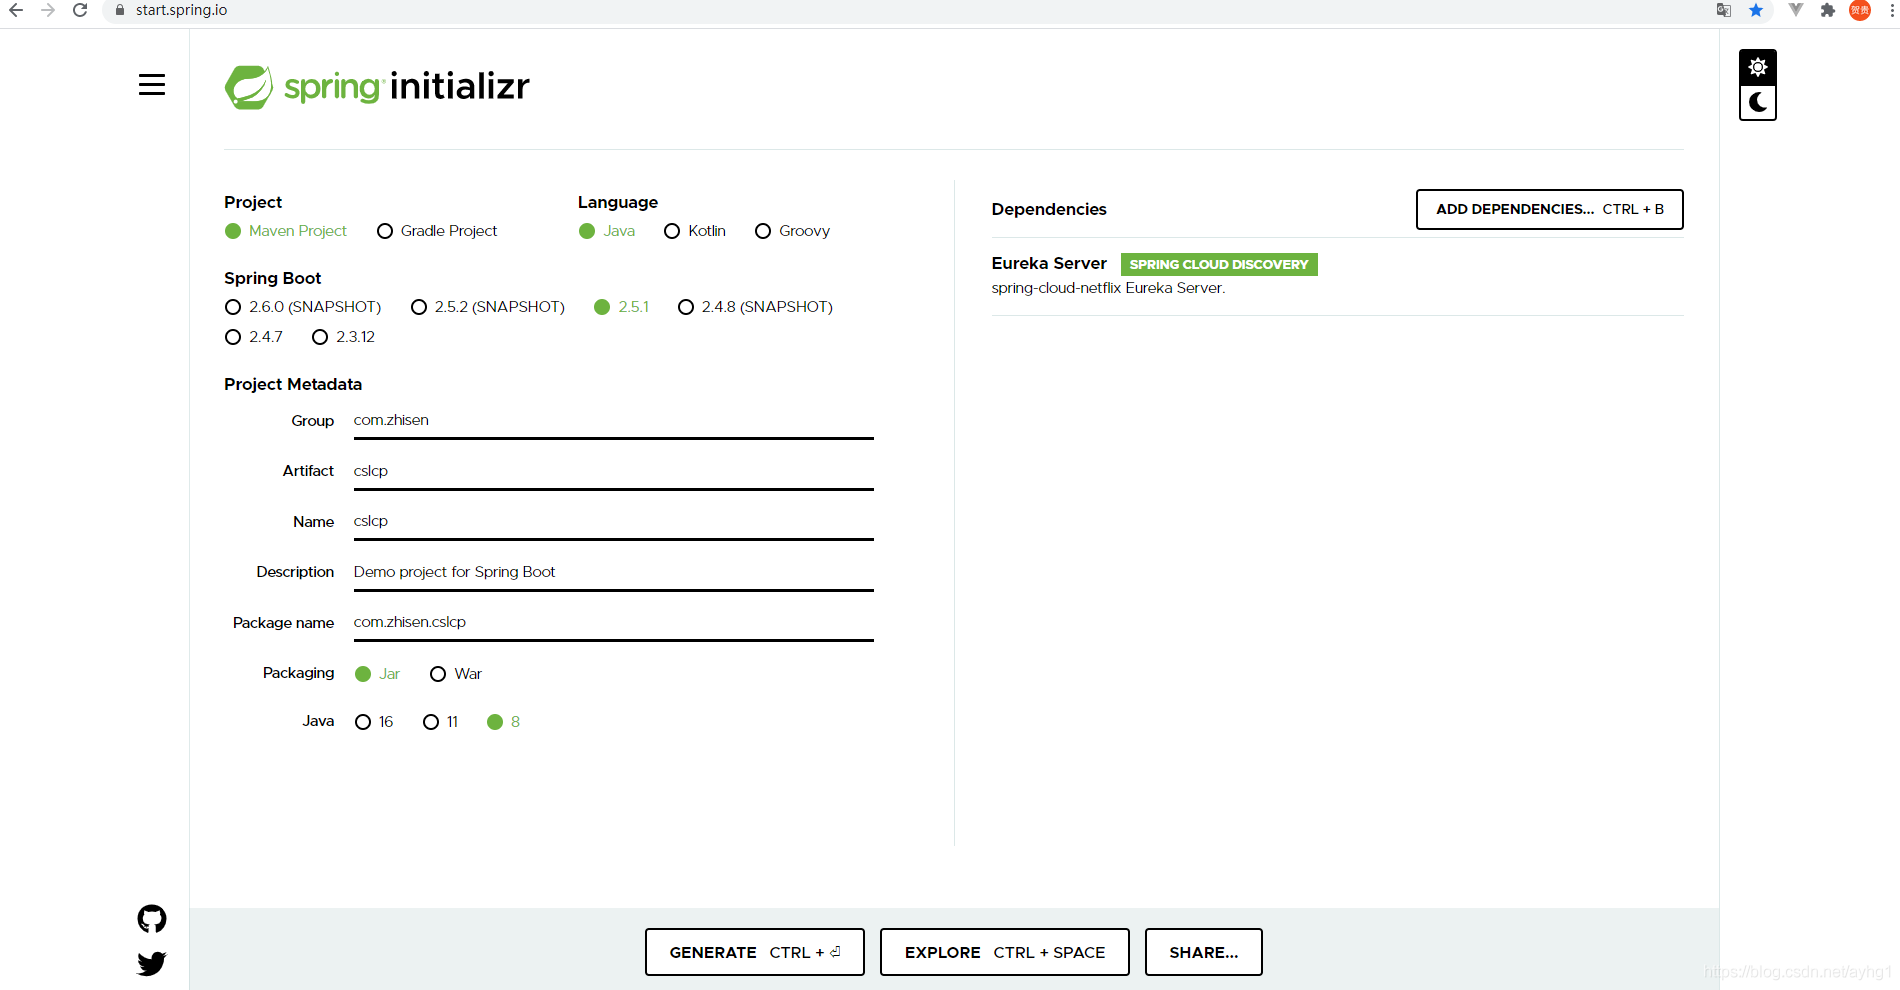The image size is (1900, 990).
Task: Click the Explore button
Action: [x=1005, y=952]
